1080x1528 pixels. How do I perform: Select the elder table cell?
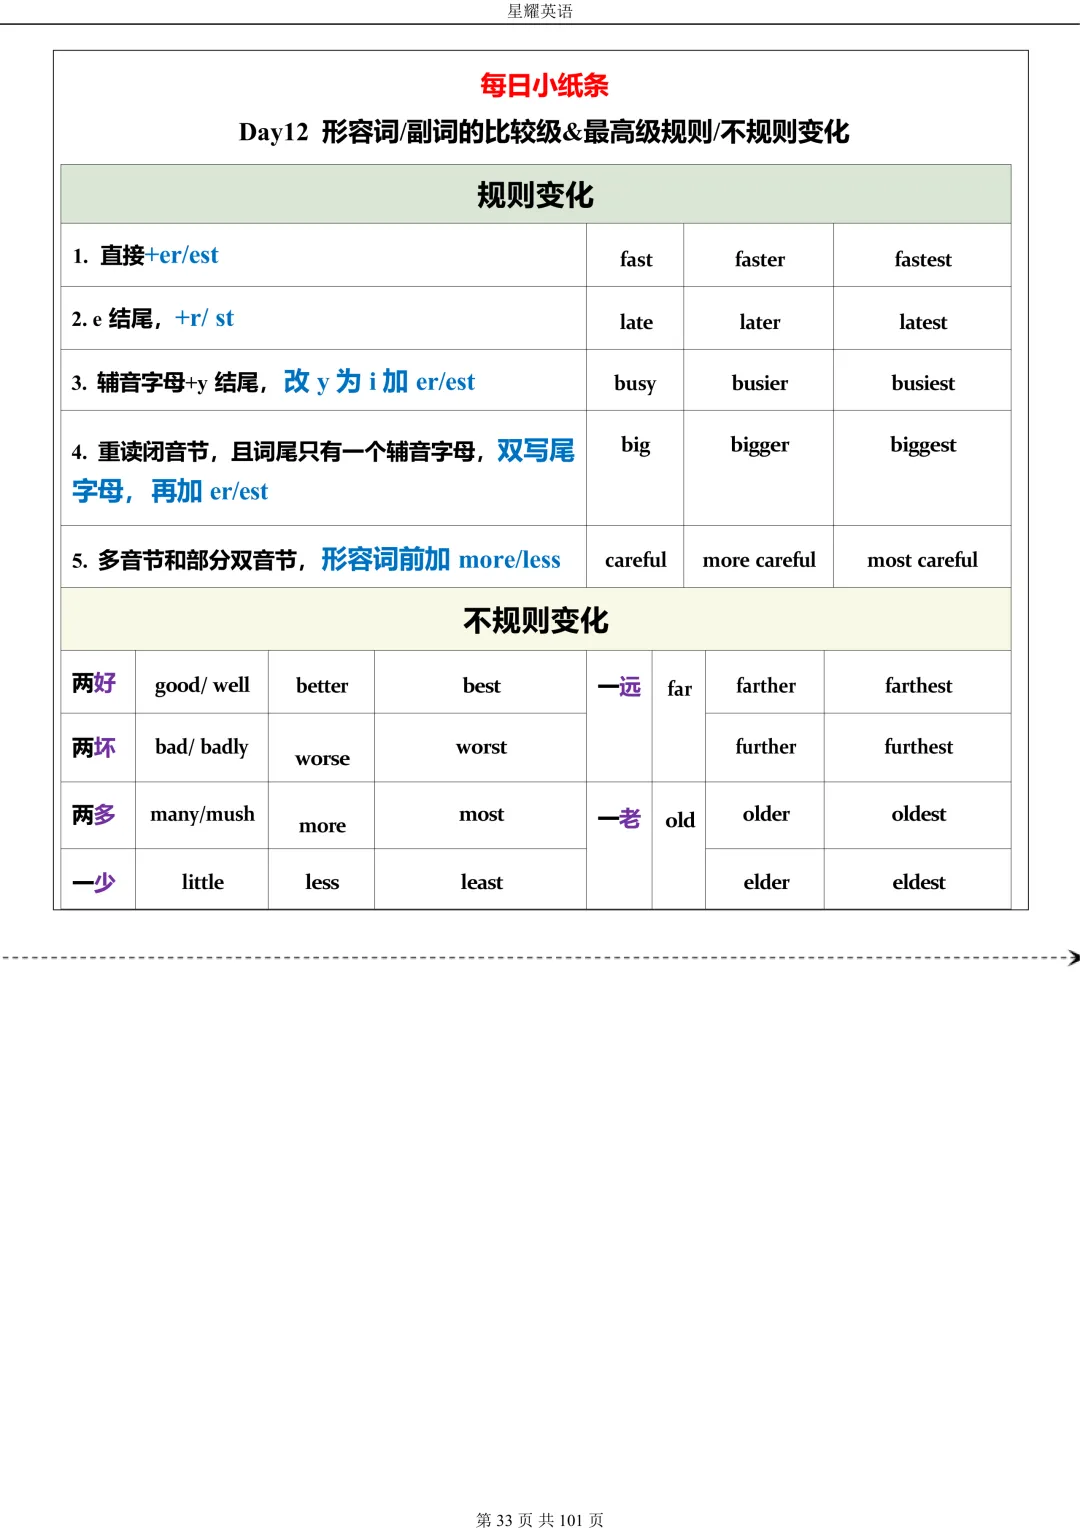765,881
